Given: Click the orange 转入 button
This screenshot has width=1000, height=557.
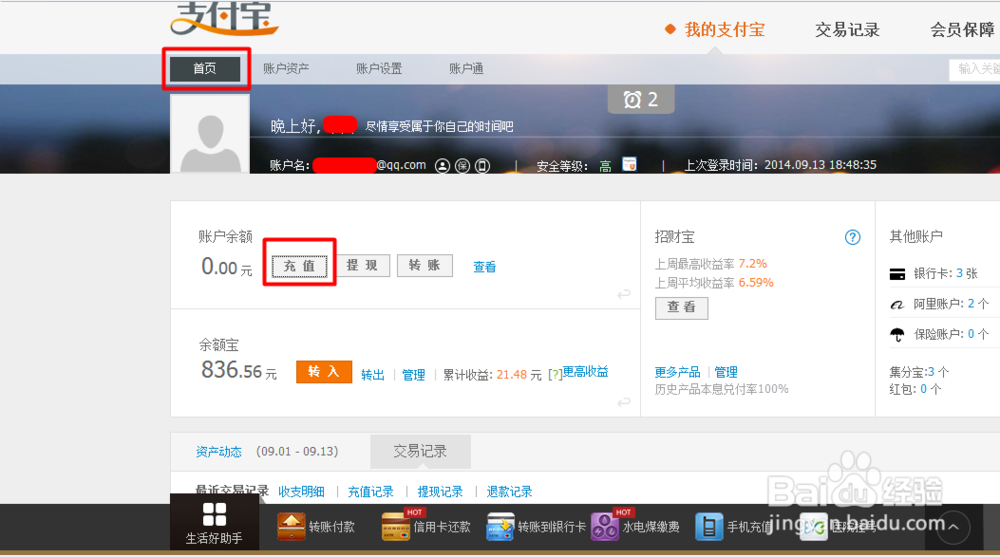Looking at the screenshot, I should coord(324,371).
